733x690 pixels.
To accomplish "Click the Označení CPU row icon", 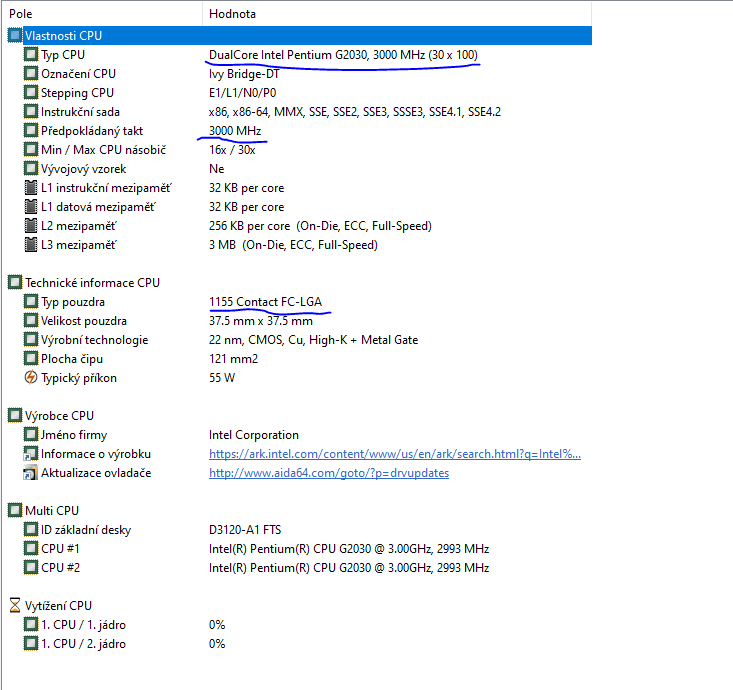I will [31, 73].
